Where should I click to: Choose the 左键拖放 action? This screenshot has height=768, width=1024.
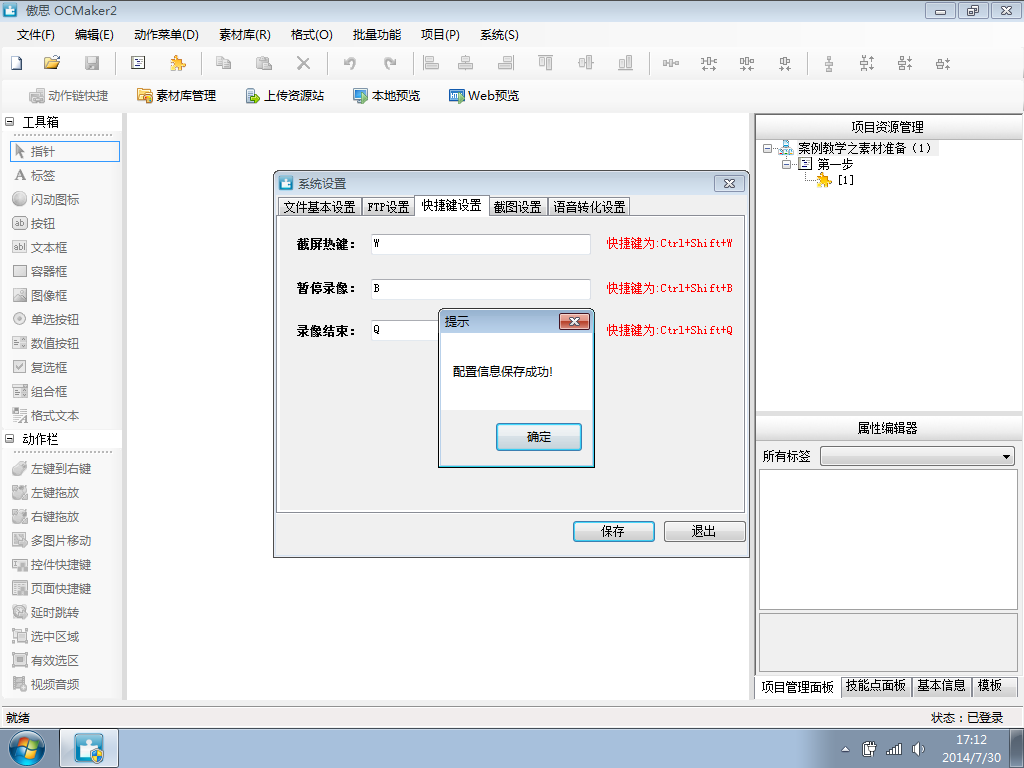(46, 493)
